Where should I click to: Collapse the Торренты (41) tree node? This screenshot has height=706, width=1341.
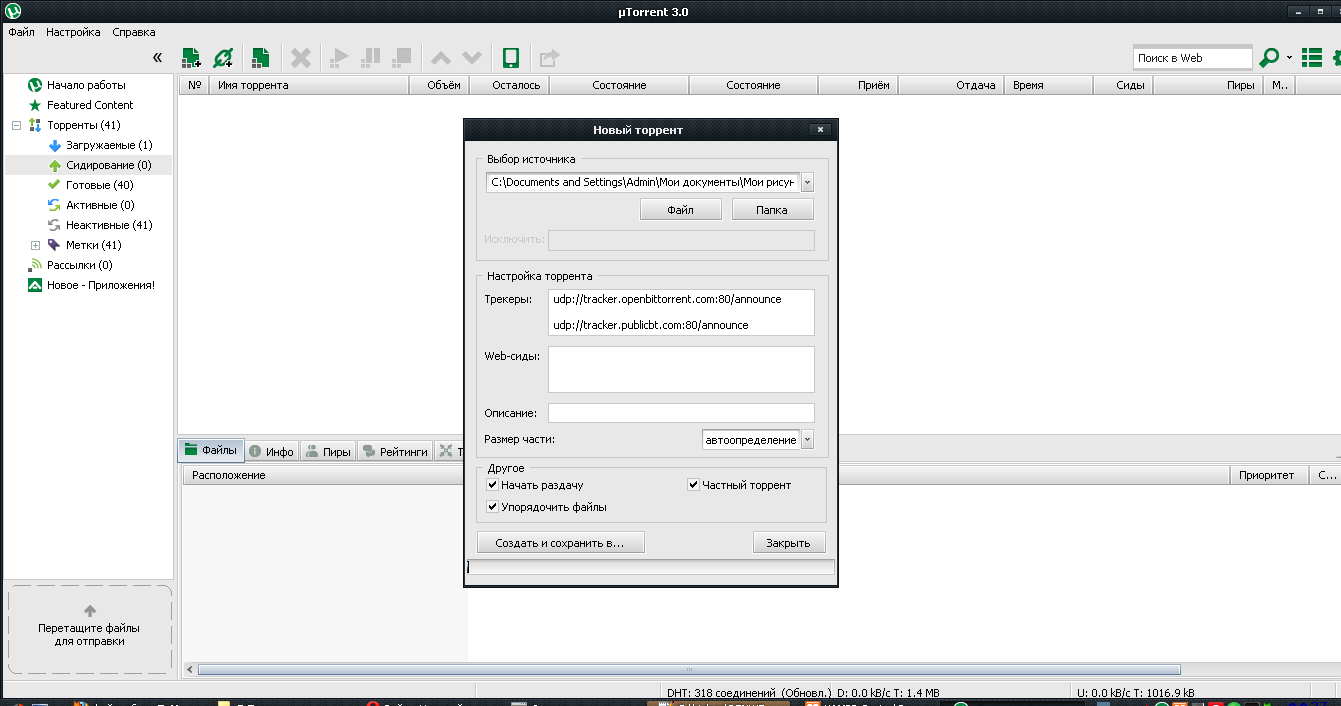click(x=16, y=125)
